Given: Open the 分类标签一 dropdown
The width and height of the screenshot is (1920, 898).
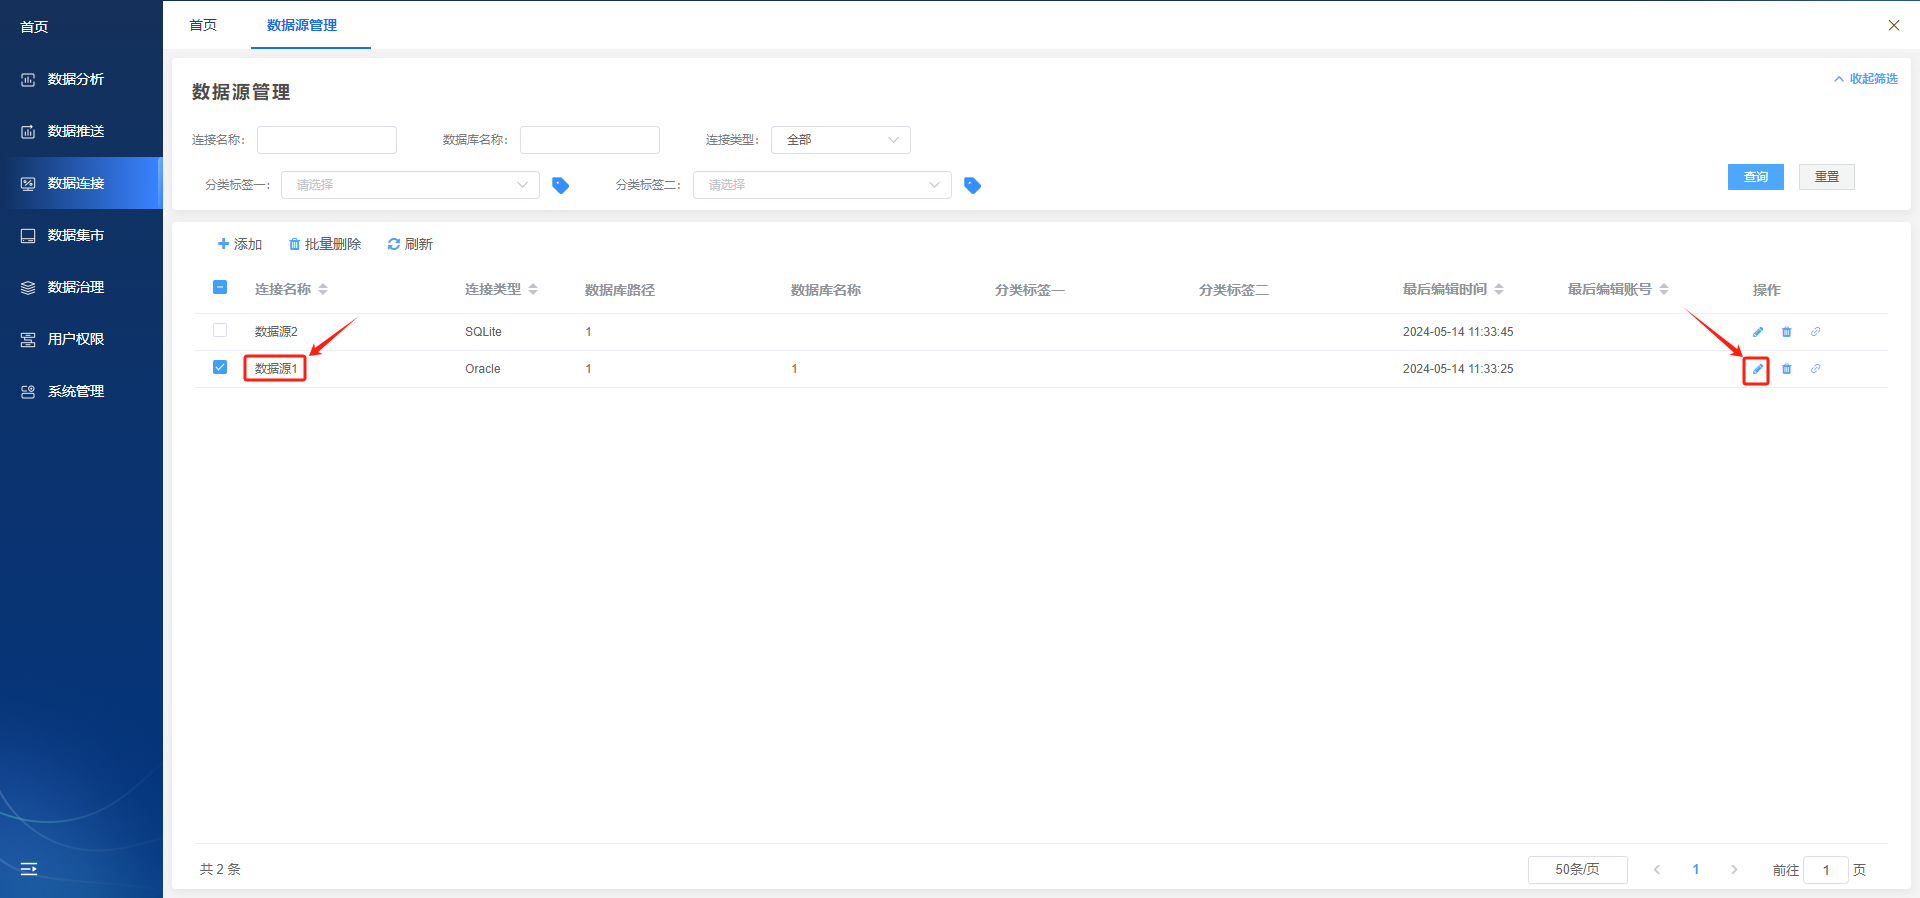Looking at the screenshot, I should point(410,185).
